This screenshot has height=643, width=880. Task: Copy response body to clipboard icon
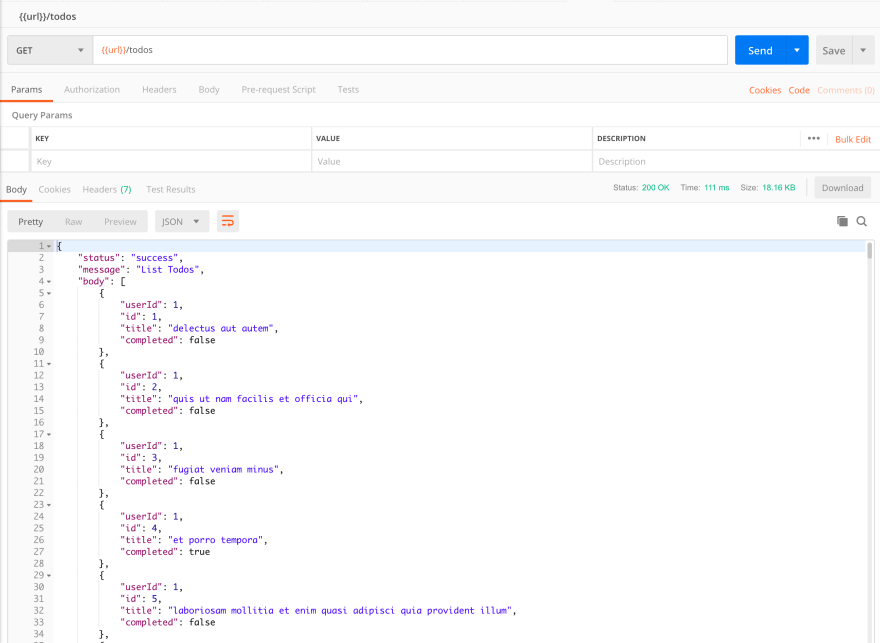[x=842, y=221]
